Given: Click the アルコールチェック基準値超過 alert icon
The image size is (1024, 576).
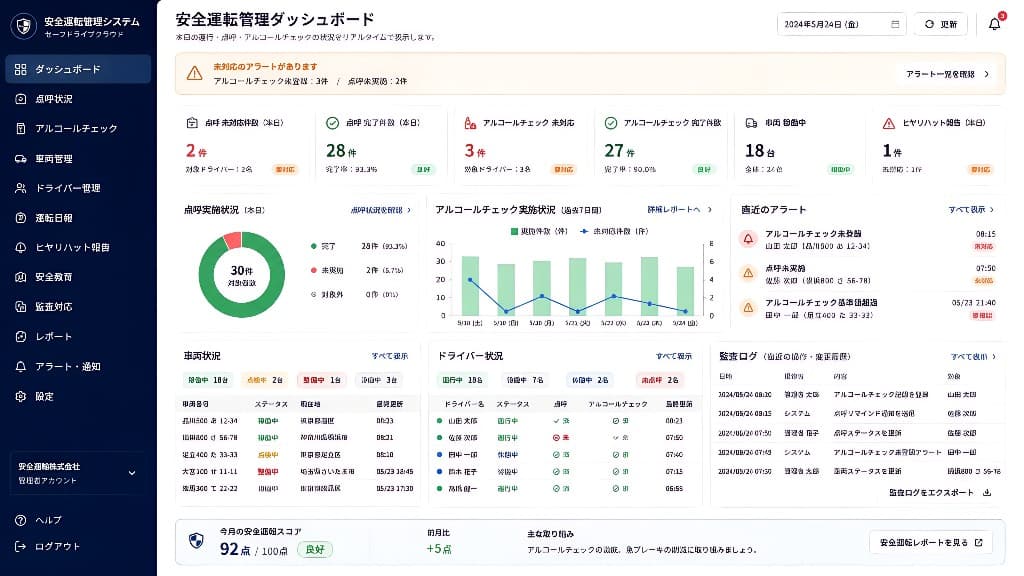Looking at the screenshot, I should pyautogui.click(x=748, y=308).
